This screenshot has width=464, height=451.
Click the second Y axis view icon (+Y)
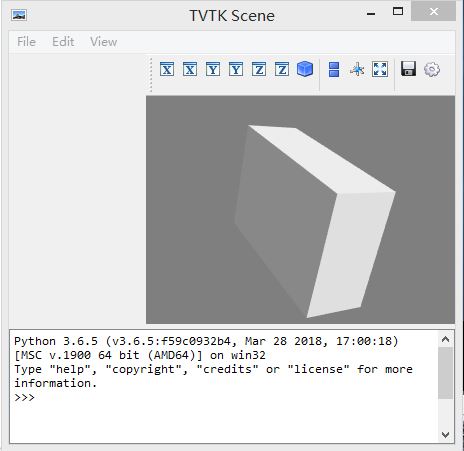point(236,69)
